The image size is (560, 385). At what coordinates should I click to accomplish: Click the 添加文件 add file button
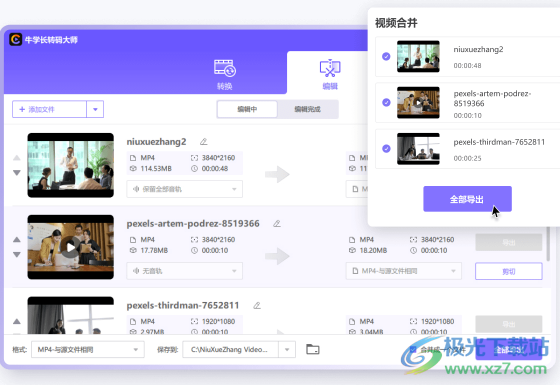(49, 109)
